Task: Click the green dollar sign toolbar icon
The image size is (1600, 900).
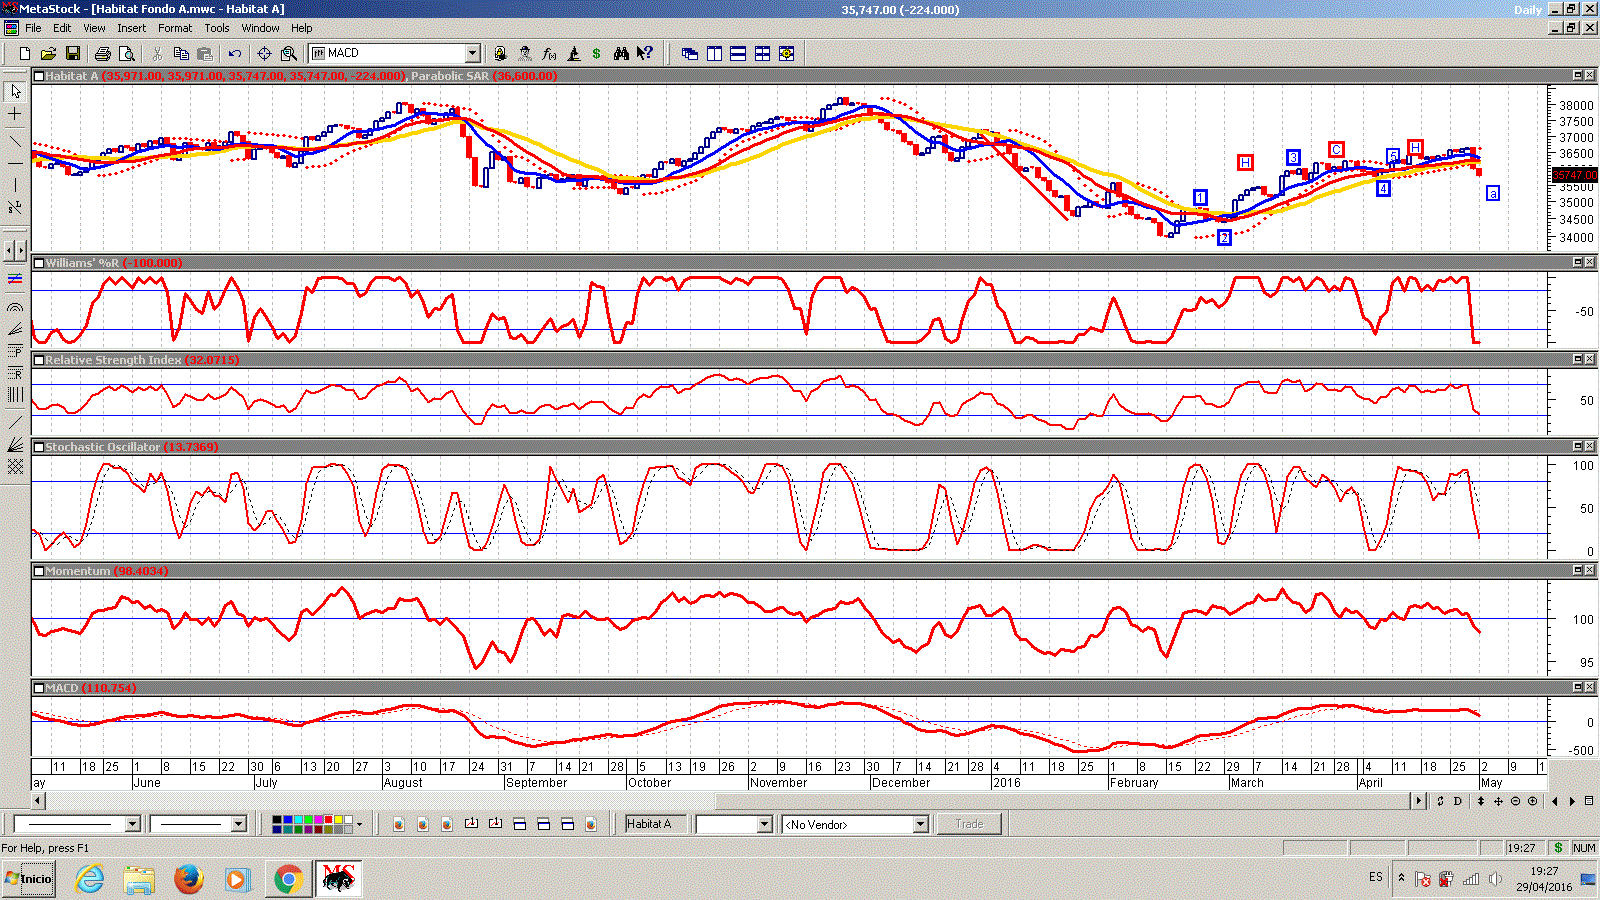Action: click(597, 53)
